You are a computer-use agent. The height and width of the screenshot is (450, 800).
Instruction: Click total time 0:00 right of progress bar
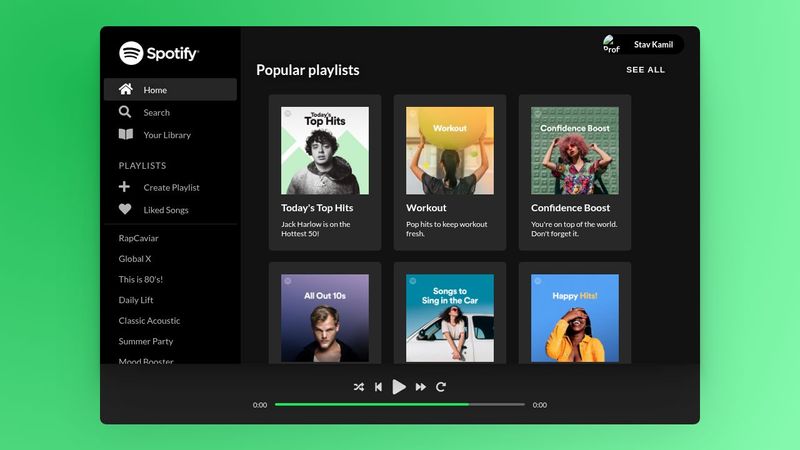tap(540, 405)
